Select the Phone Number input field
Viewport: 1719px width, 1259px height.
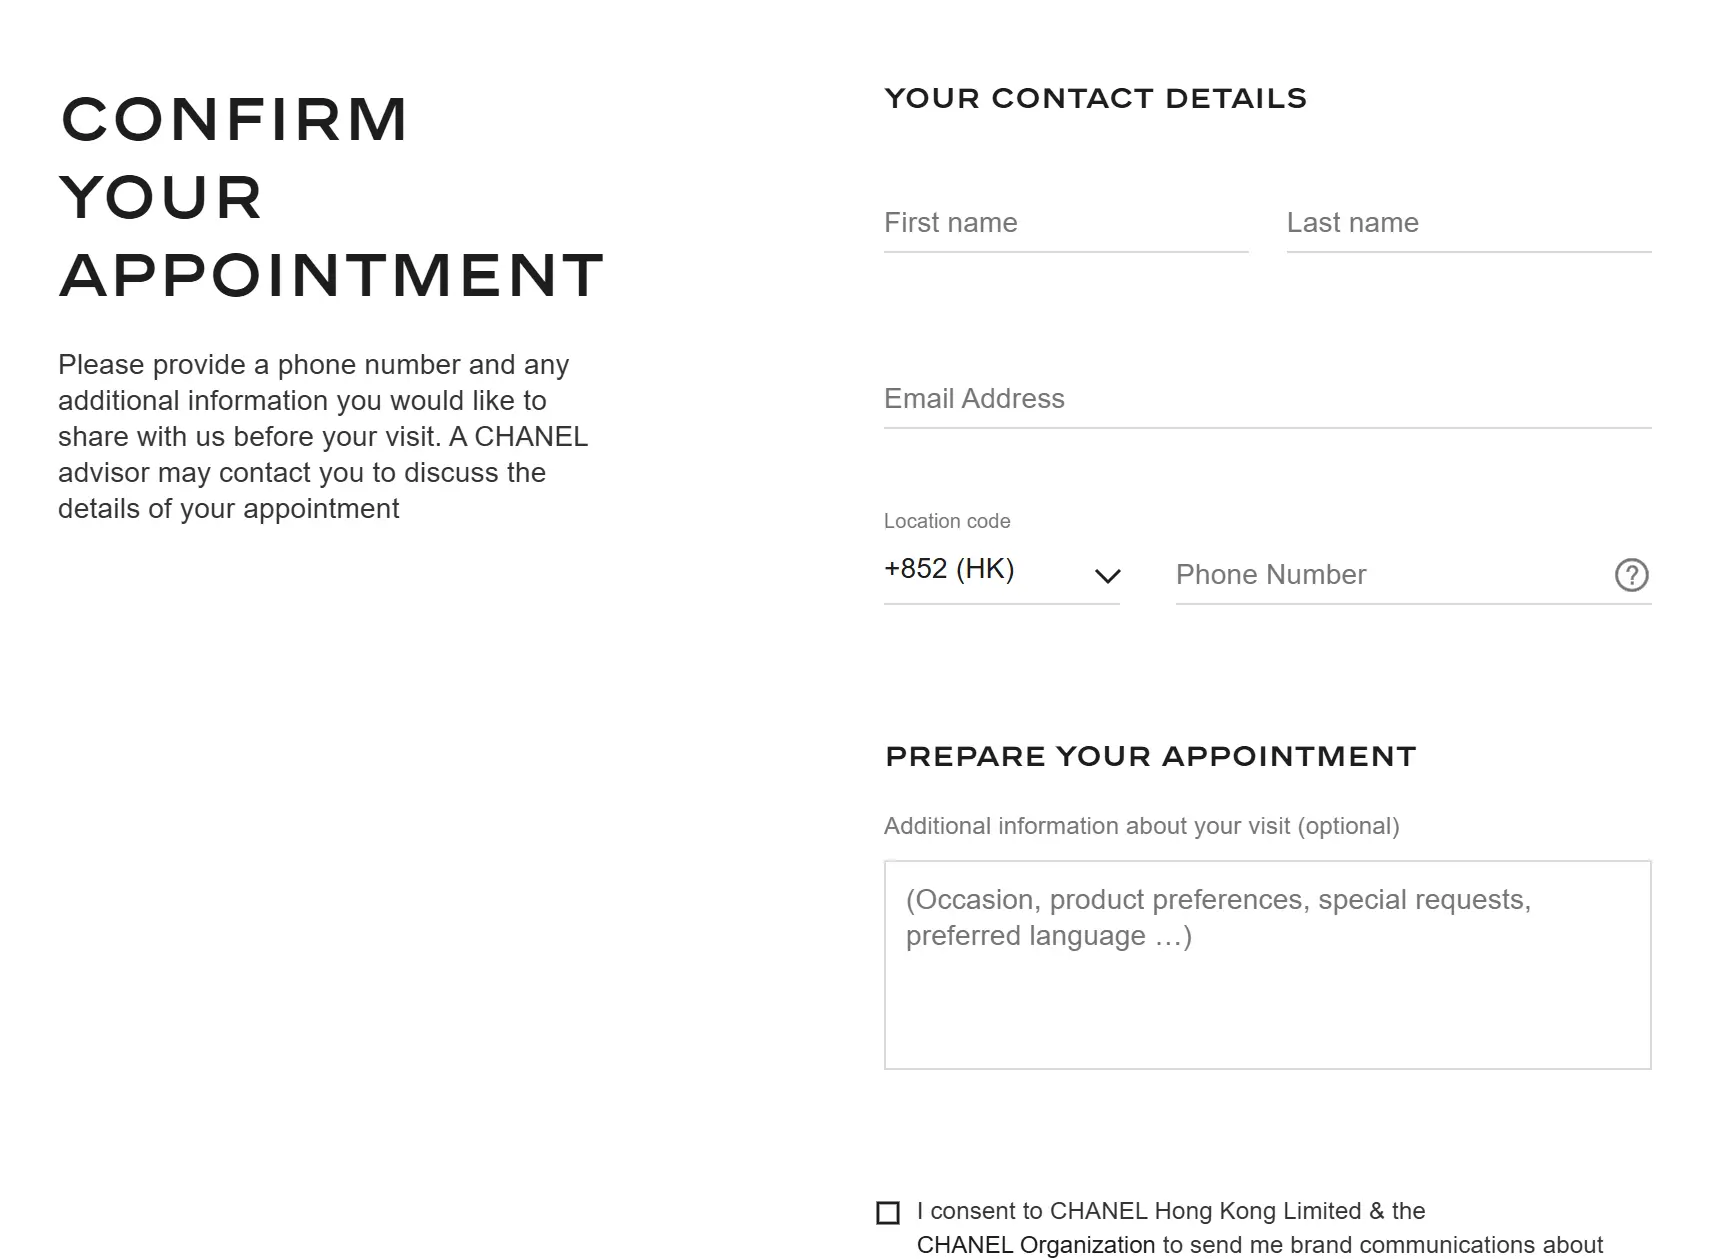[1390, 575]
